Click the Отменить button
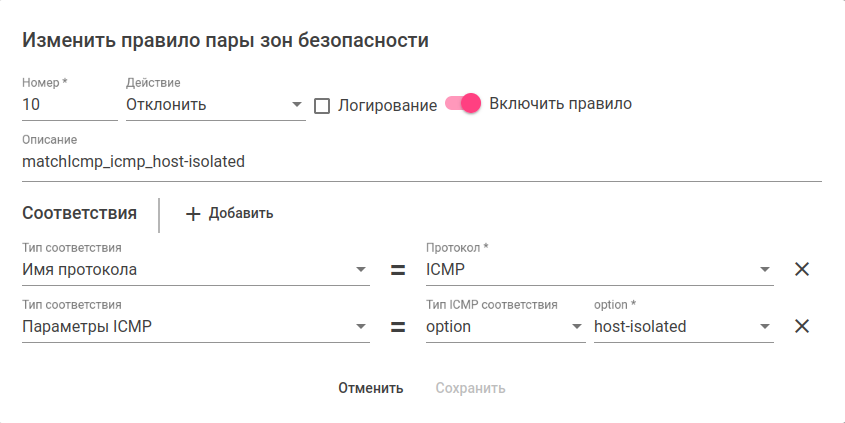Viewport: 845px width, 423px height. pyautogui.click(x=370, y=388)
